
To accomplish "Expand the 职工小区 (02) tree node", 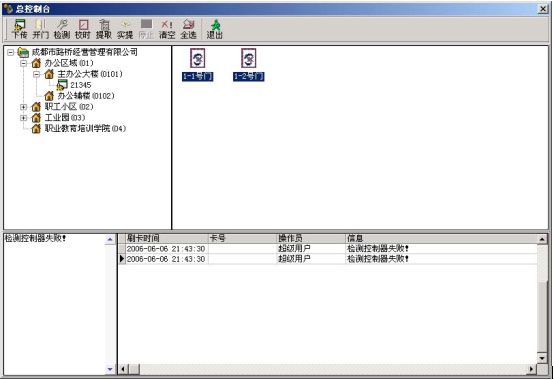I will click(x=23, y=107).
